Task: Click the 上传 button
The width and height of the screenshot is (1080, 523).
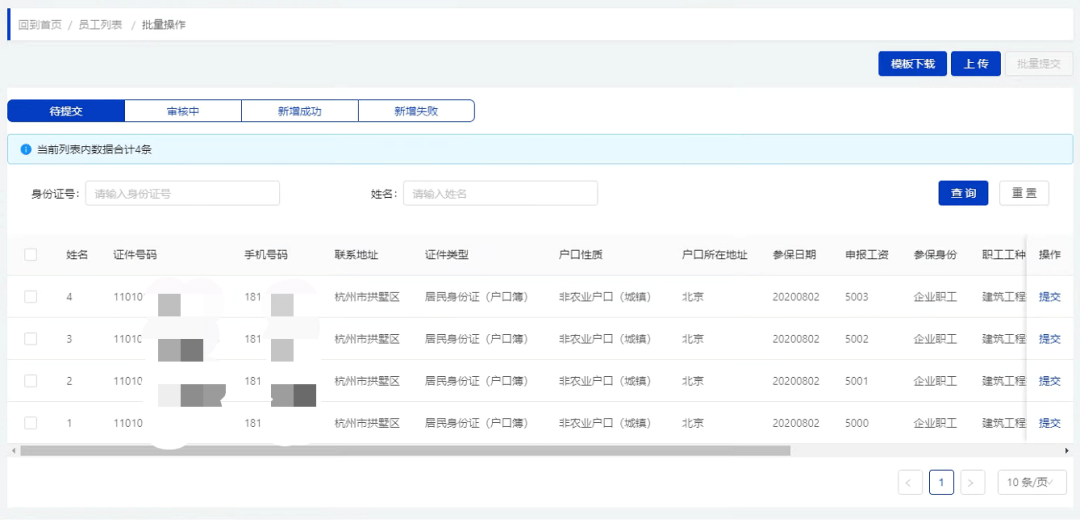Action: coord(976,64)
